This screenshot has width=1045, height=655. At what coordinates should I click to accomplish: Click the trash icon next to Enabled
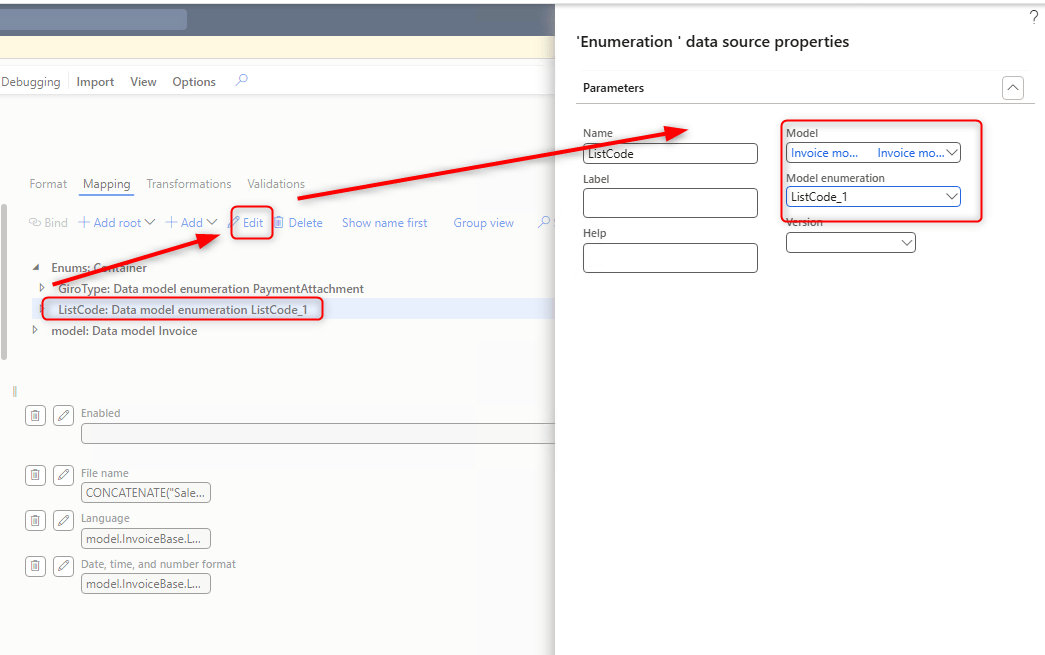click(x=35, y=415)
